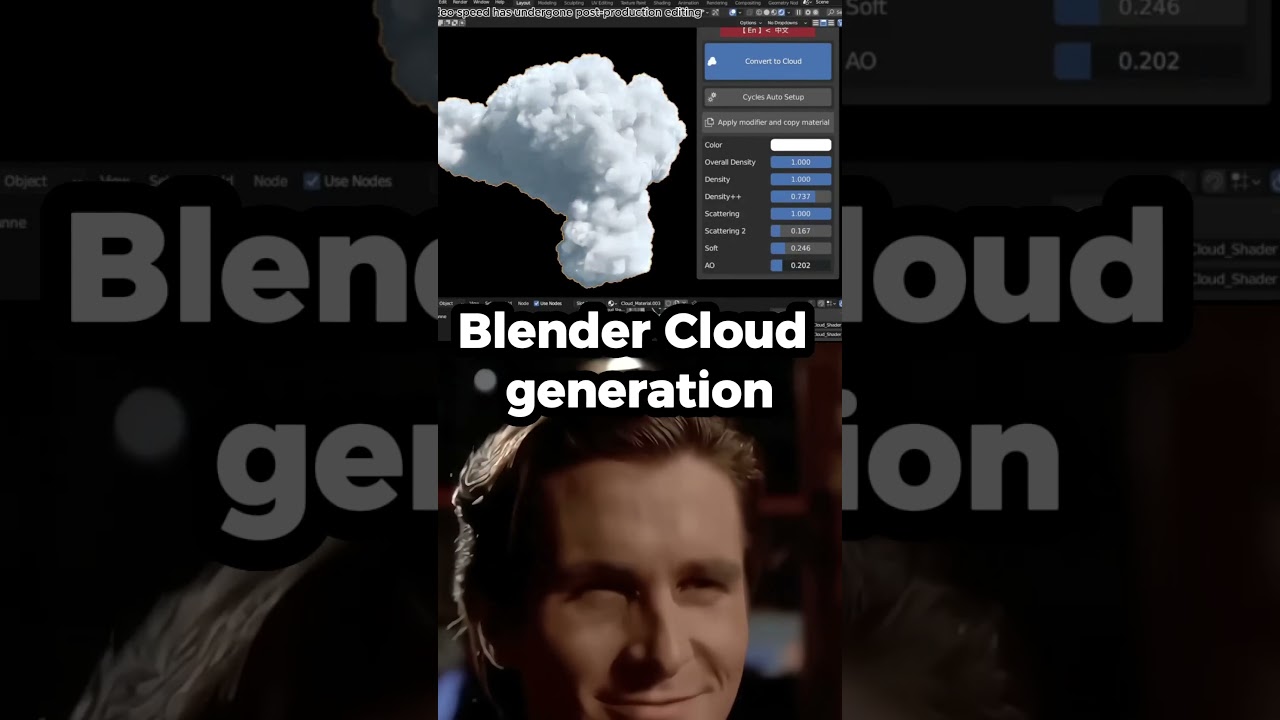The width and height of the screenshot is (1280, 720).
Task: Click the gears icon on Cycles Auto Setup
Action: click(x=713, y=97)
